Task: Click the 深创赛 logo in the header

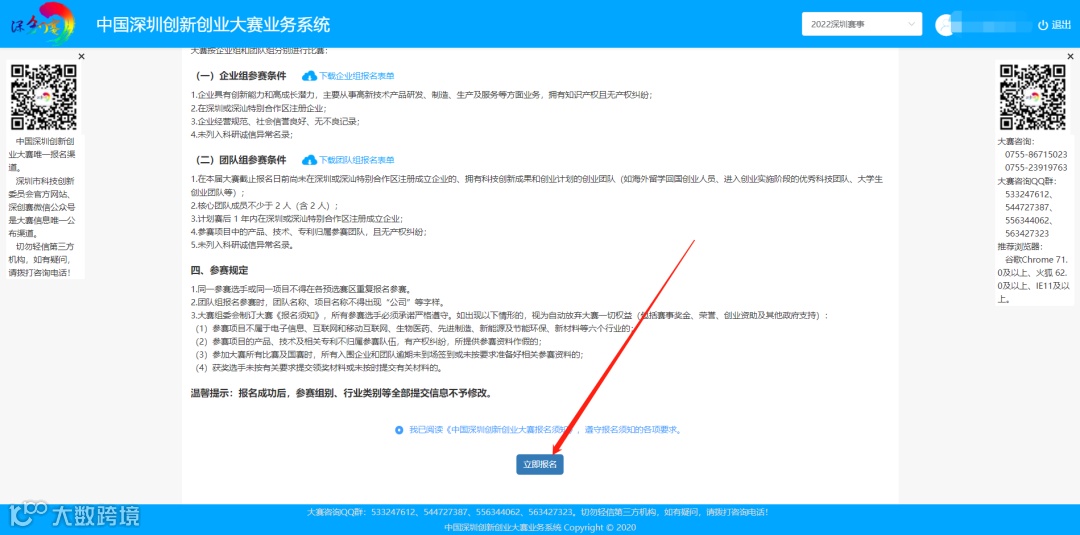Action: pyautogui.click(x=43, y=23)
